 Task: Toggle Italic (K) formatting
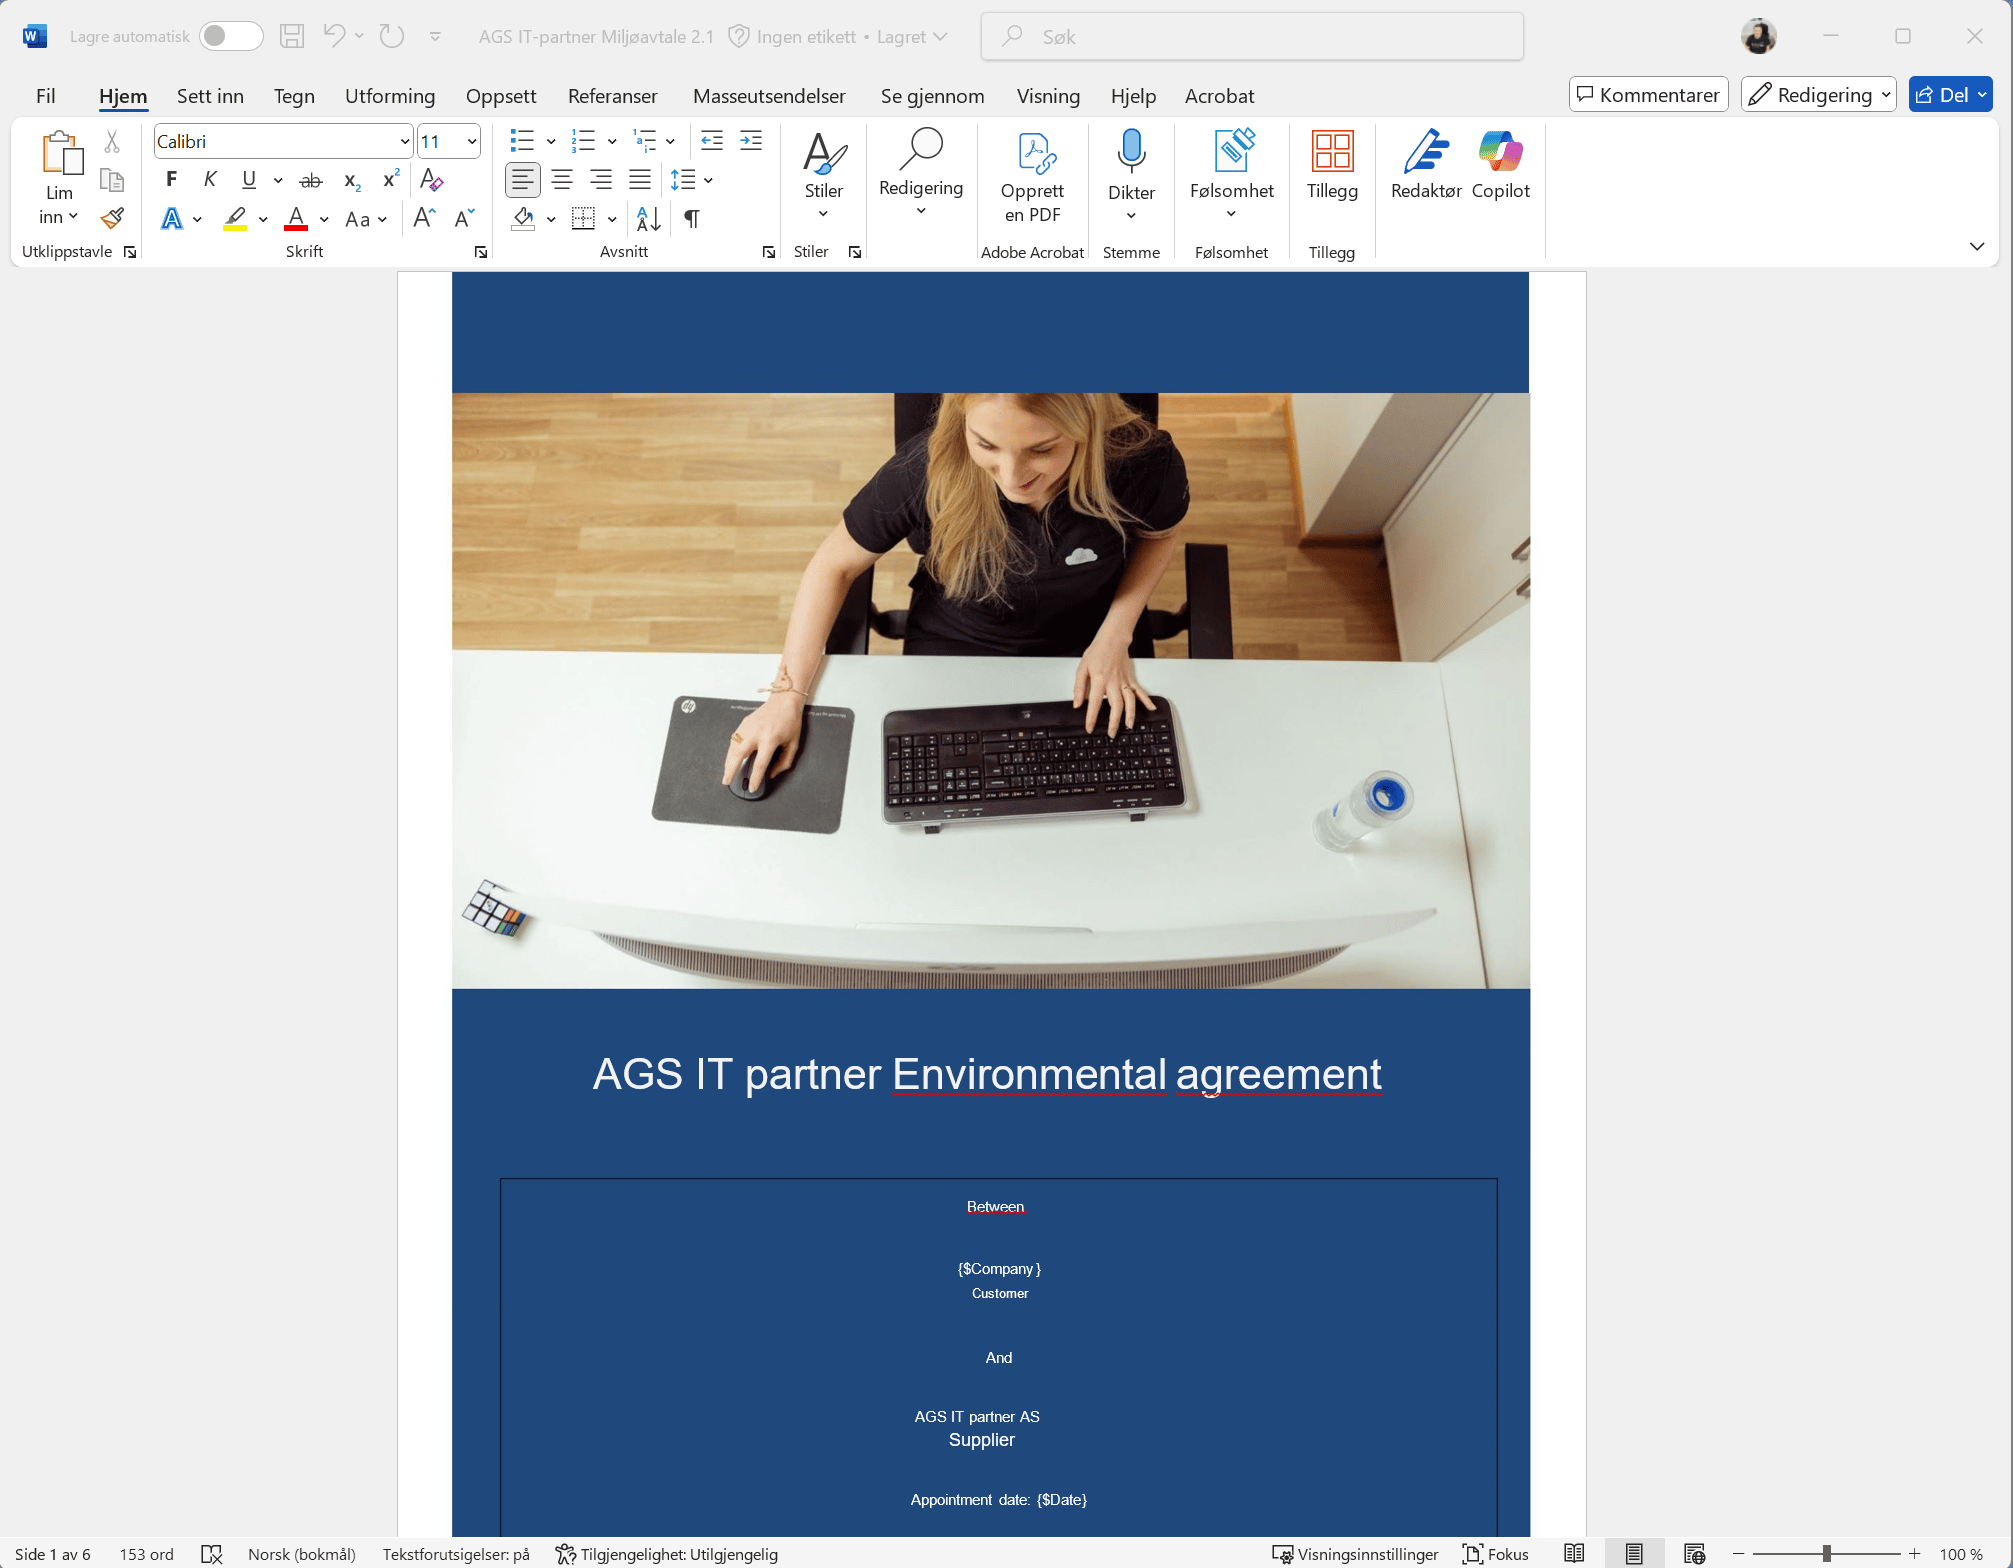[210, 180]
